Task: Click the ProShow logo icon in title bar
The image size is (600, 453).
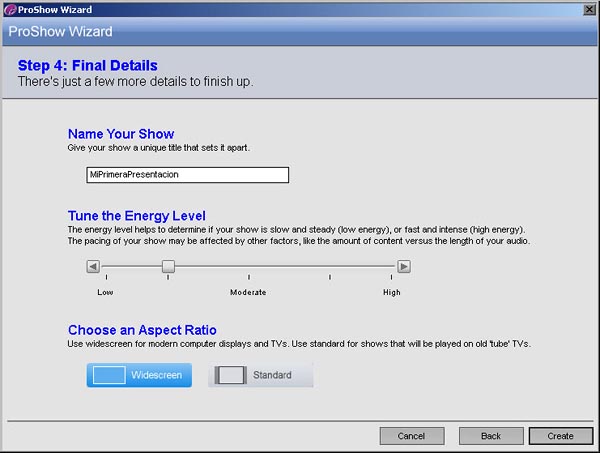Action: (10, 10)
